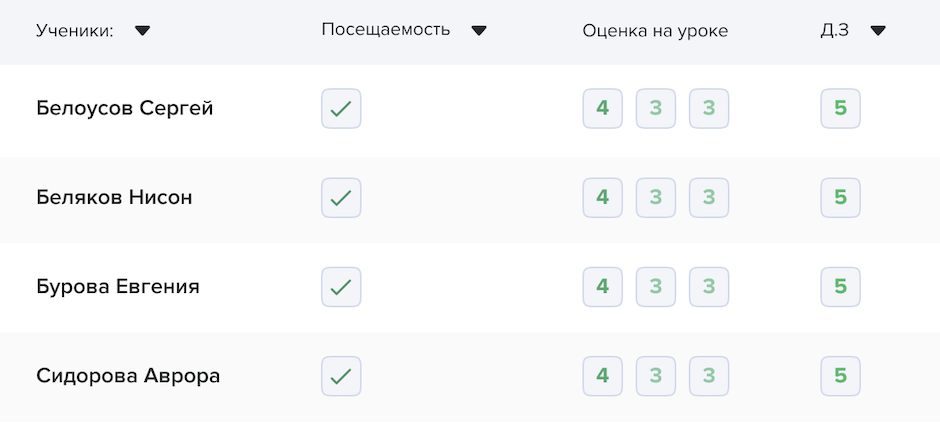Select the last grade 3 for Бурова Евгения
The height and width of the screenshot is (422, 940).
tap(709, 287)
